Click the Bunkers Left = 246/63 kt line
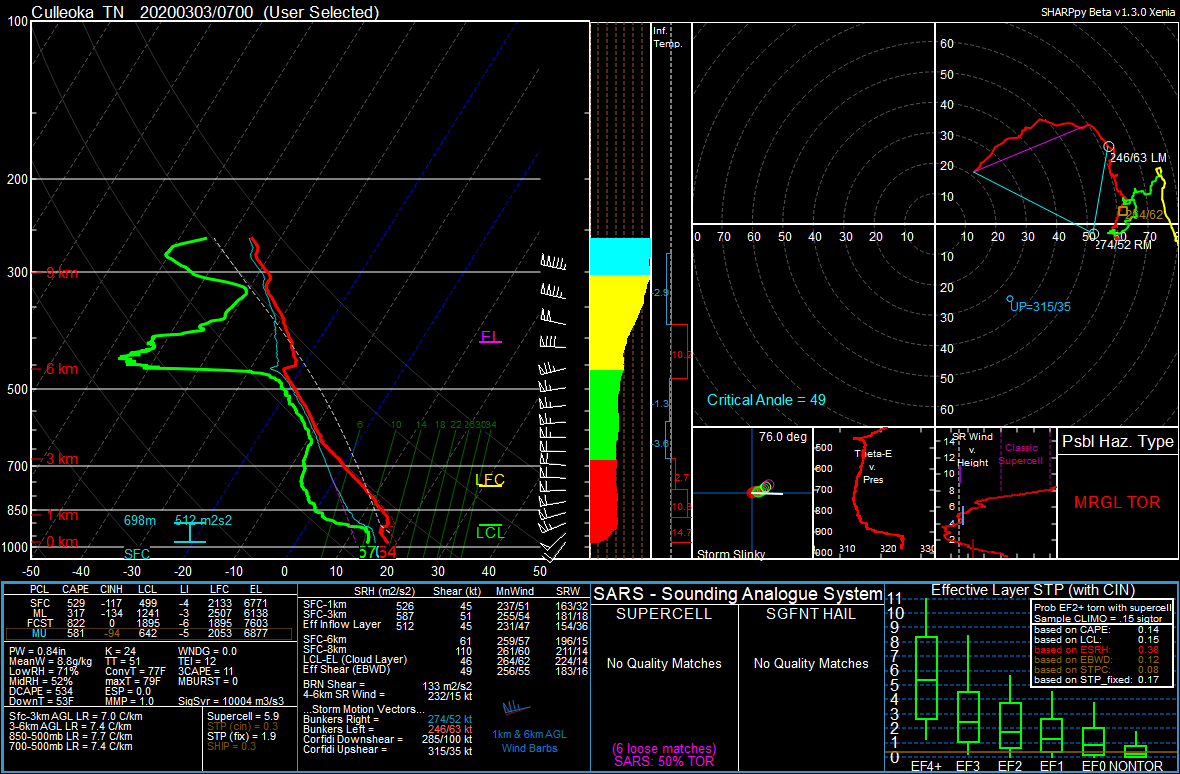This screenshot has height=774, width=1180. pos(388,729)
